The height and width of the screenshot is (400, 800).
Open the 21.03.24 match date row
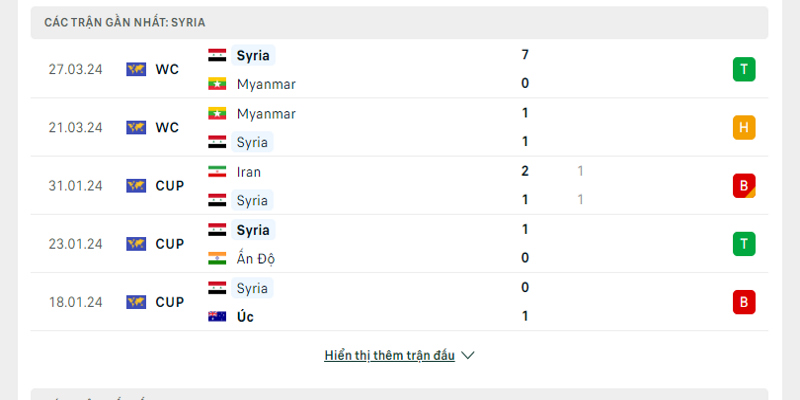pos(76,127)
